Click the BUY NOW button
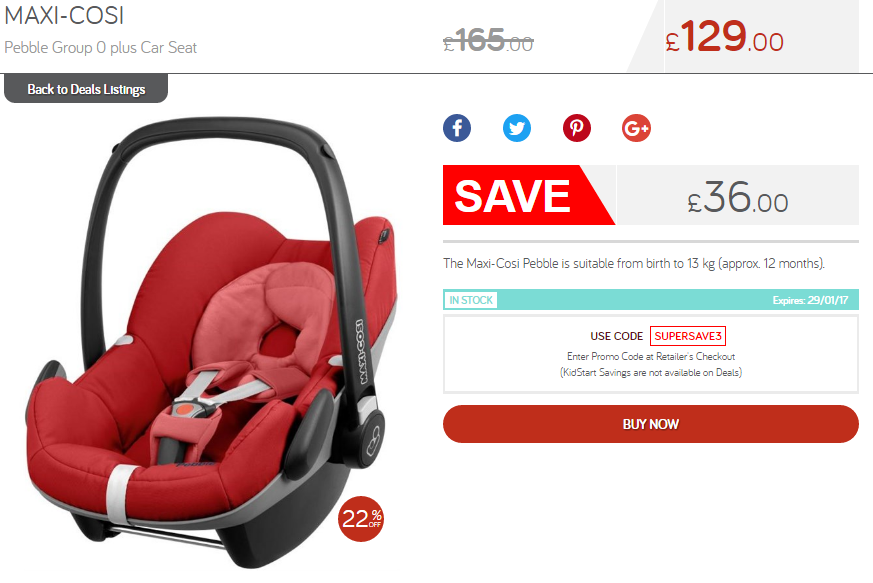 pos(650,424)
